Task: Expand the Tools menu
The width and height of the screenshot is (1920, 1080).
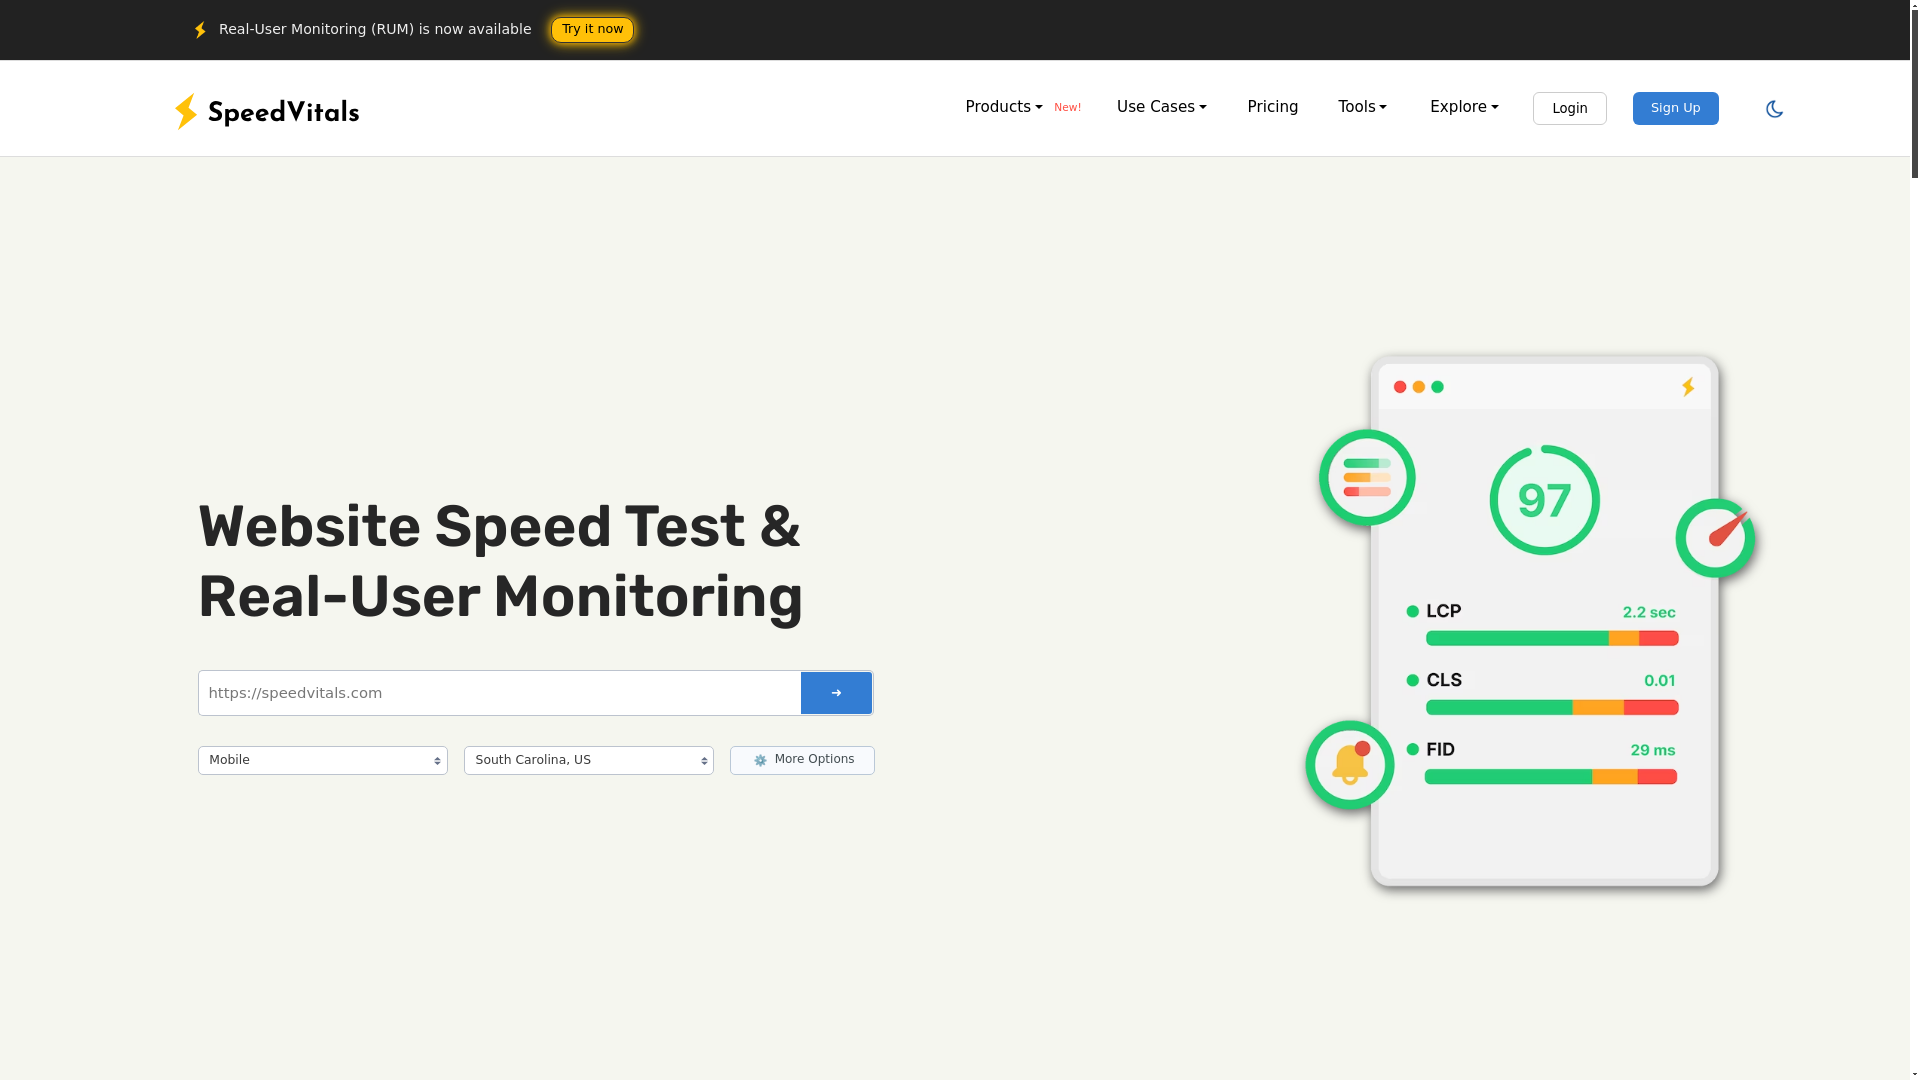Action: point(1362,107)
